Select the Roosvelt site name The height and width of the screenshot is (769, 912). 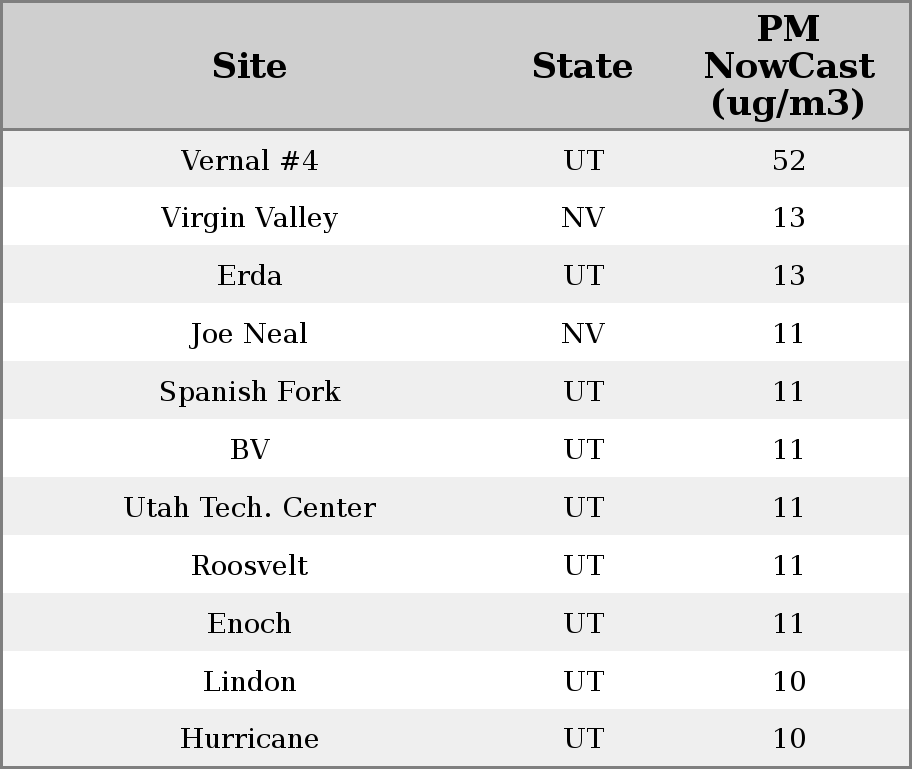[x=250, y=566]
